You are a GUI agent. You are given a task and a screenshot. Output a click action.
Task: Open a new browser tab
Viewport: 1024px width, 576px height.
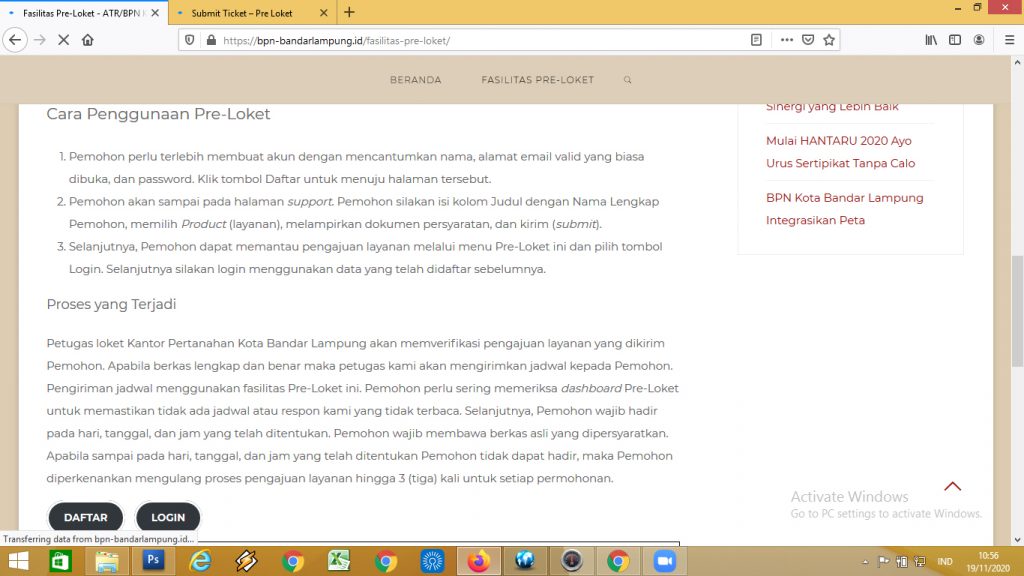pyautogui.click(x=349, y=13)
